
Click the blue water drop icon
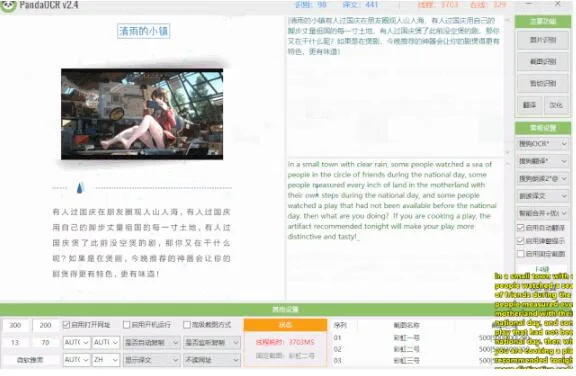click(80, 187)
